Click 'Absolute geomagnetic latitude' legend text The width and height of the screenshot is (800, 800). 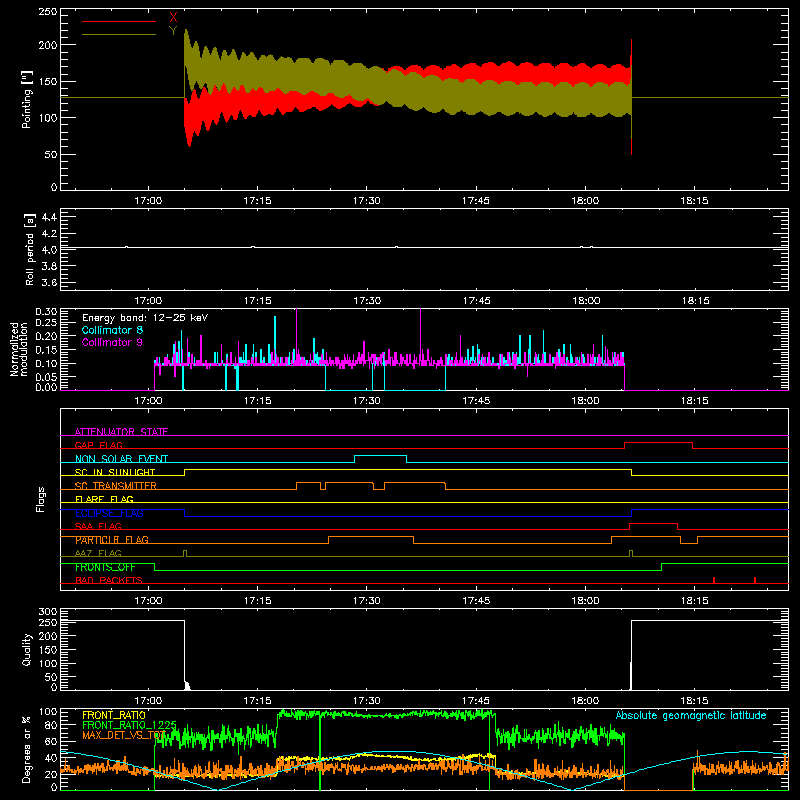[x=691, y=715]
